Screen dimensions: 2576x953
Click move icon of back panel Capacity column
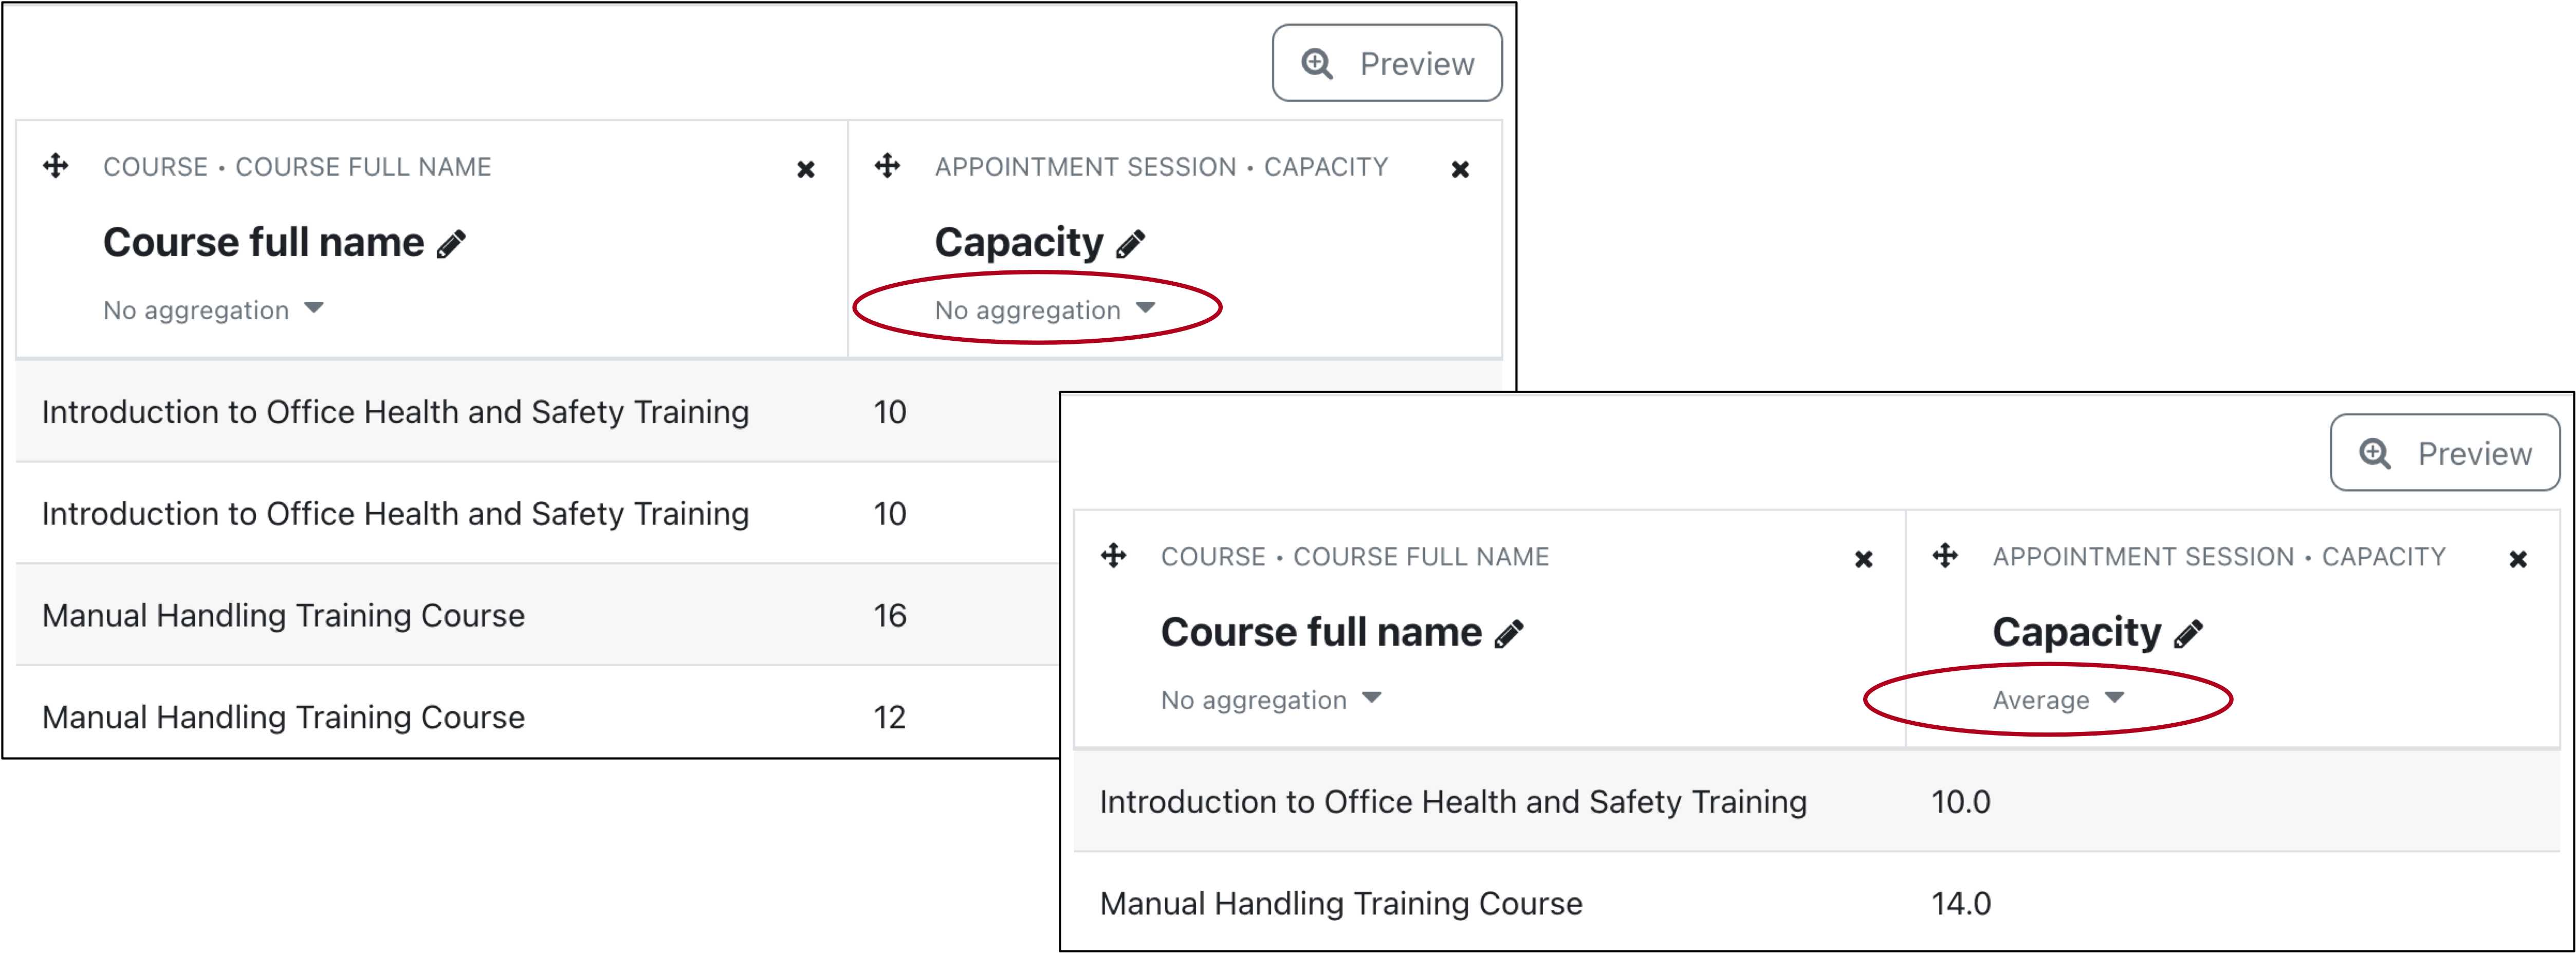(887, 166)
